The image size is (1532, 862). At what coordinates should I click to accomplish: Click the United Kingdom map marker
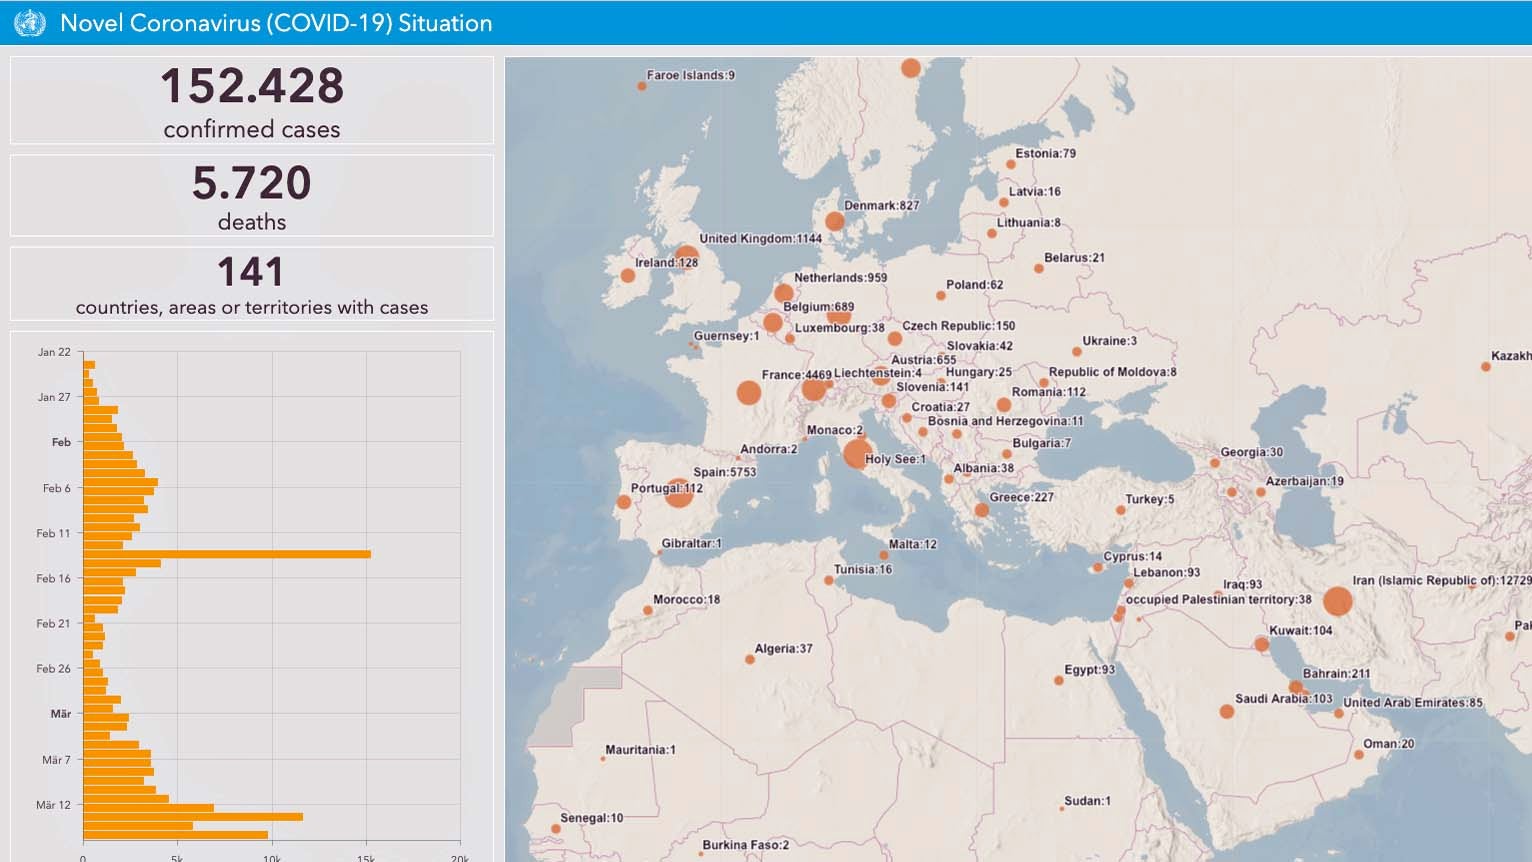point(686,258)
